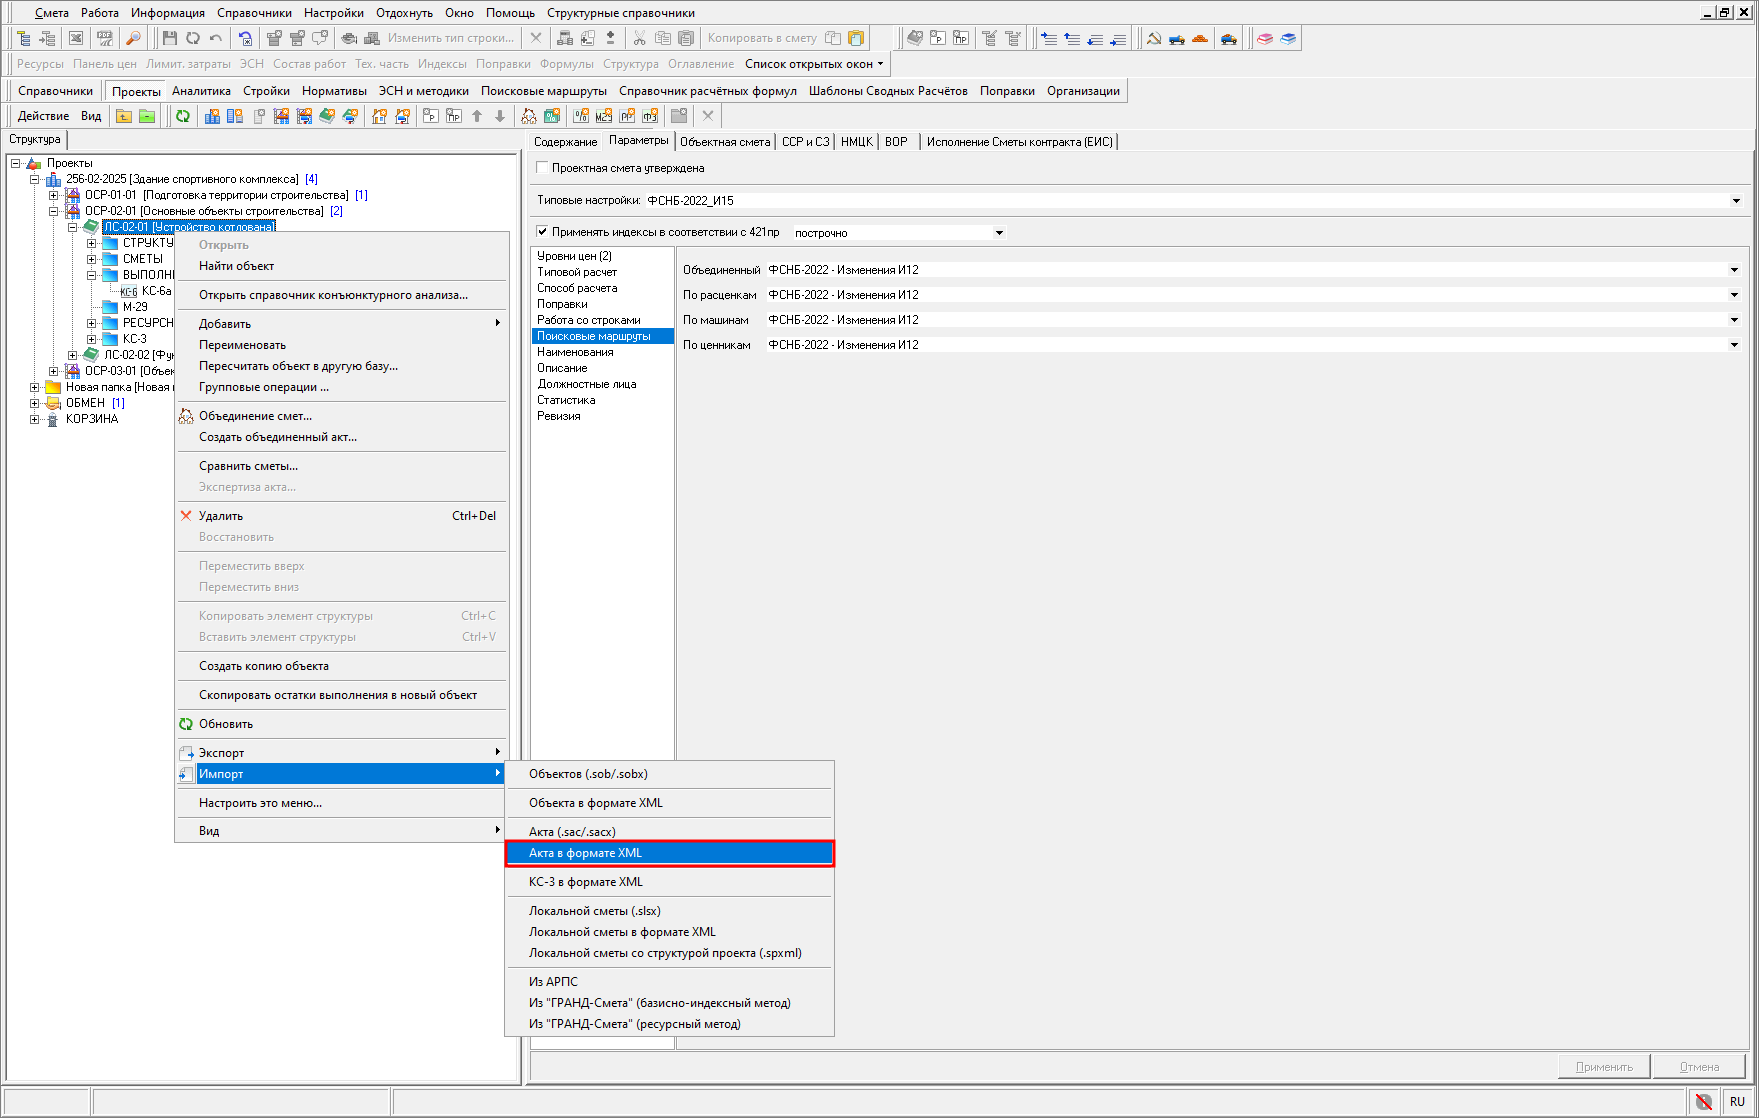Open the 'построчно' combo box
1759x1118 pixels.
tap(998, 233)
